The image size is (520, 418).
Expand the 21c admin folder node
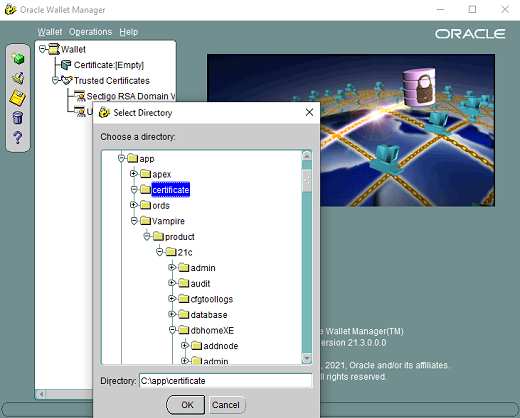pyautogui.click(x=172, y=267)
